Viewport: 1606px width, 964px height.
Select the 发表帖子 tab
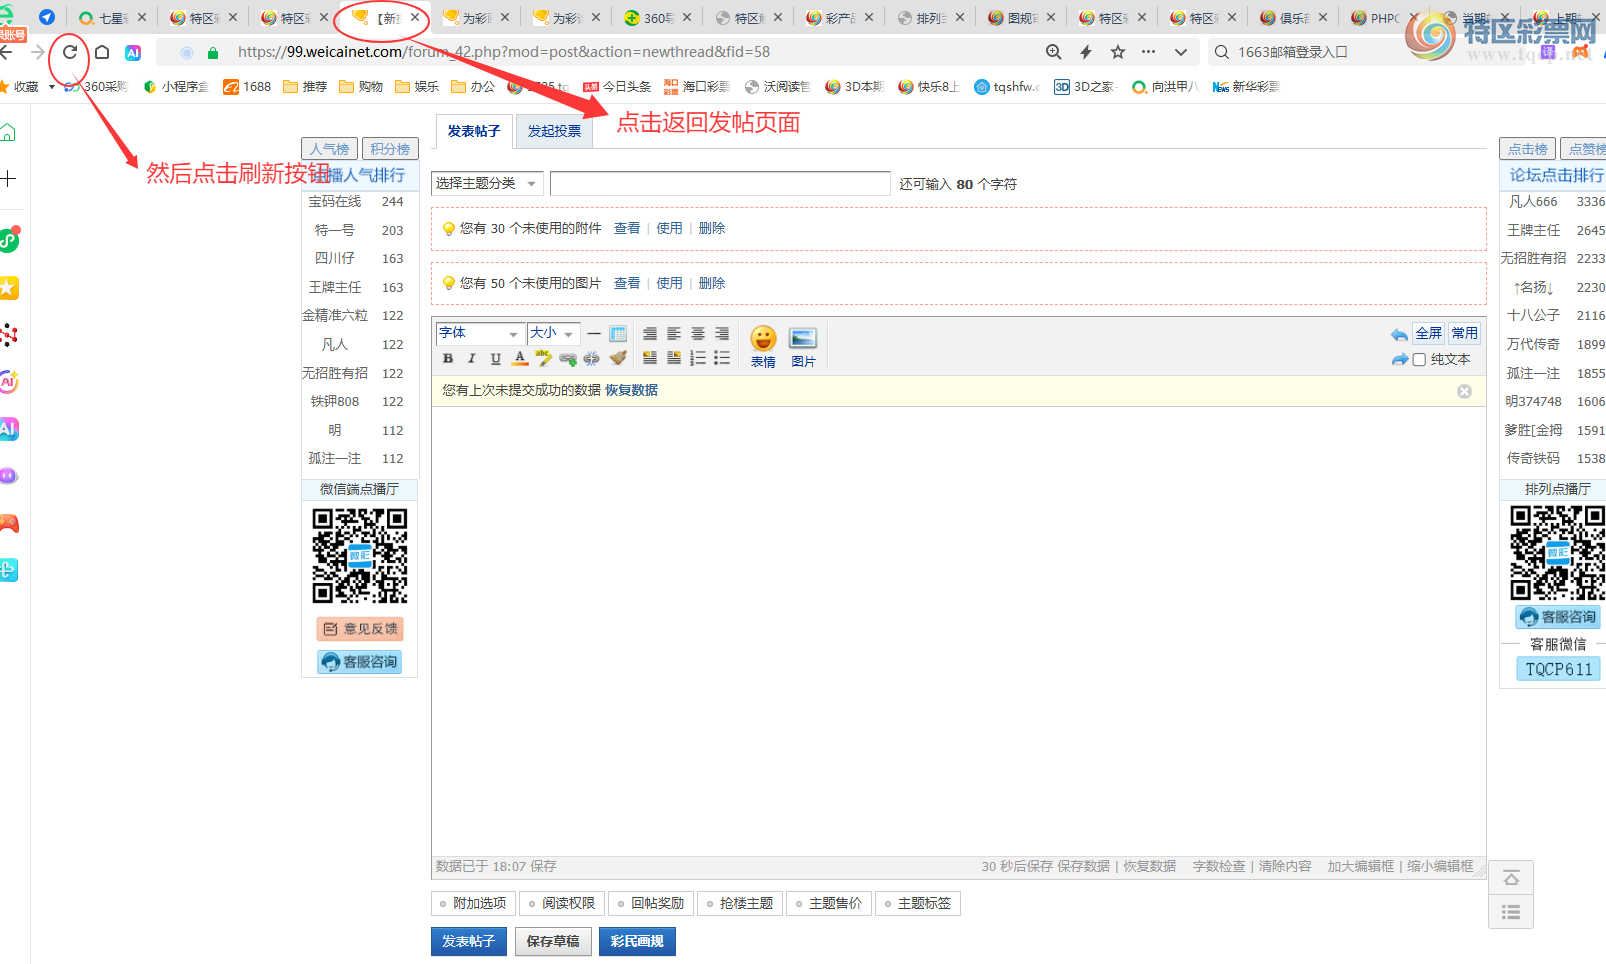472,130
